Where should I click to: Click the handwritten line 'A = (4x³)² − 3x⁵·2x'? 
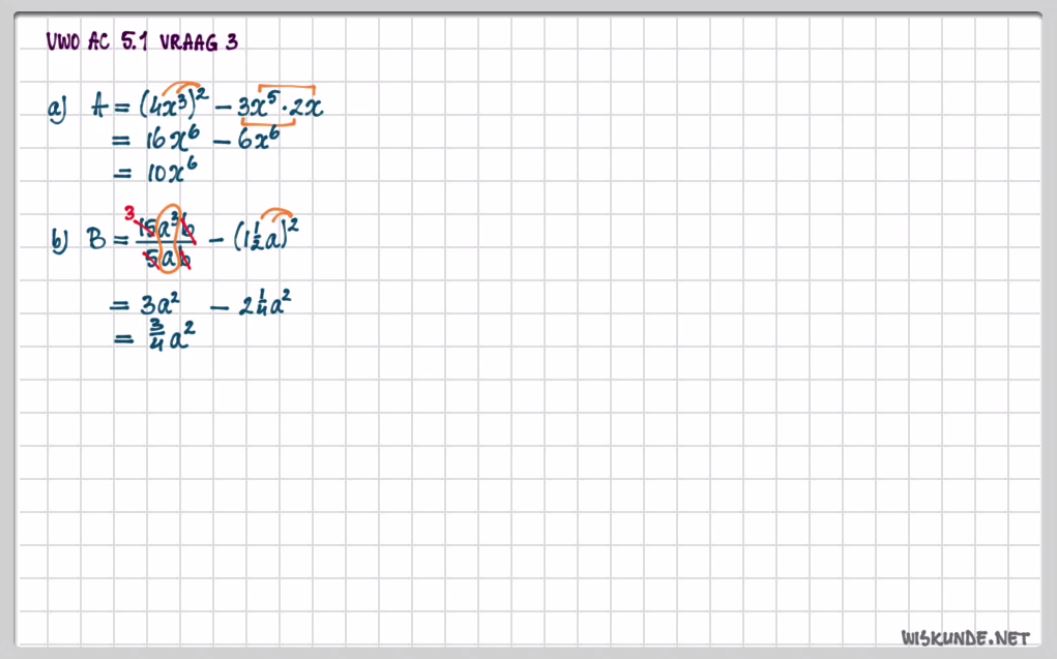pyautogui.click(x=208, y=105)
